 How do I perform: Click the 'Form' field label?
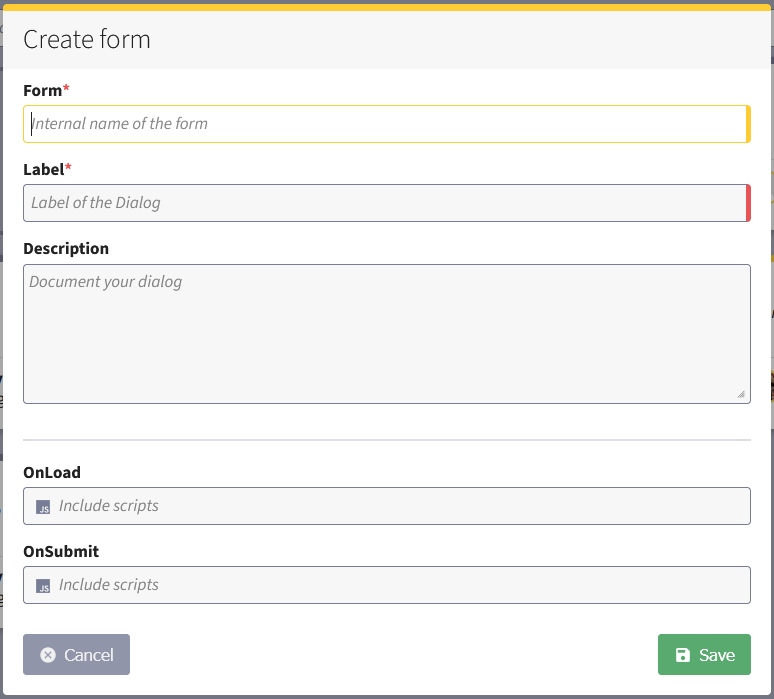[x=42, y=91]
